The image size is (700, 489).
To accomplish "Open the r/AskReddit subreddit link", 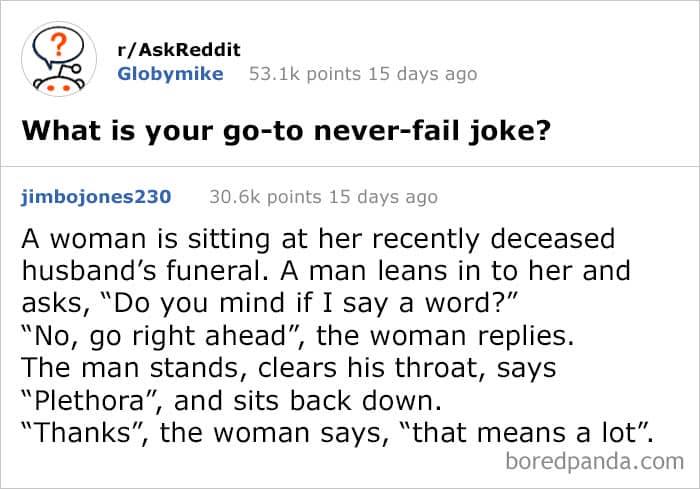I will (179, 51).
